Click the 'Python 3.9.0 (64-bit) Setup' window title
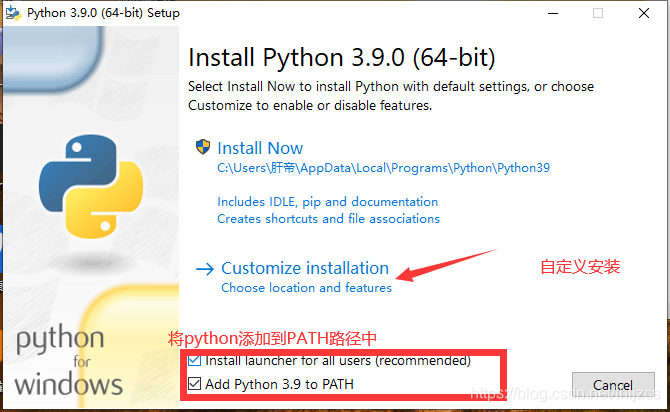The width and height of the screenshot is (670, 412). click(x=103, y=13)
